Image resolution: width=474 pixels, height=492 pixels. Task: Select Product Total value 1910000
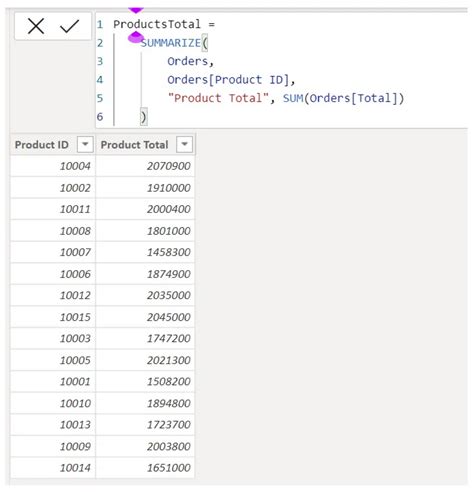(145, 187)
